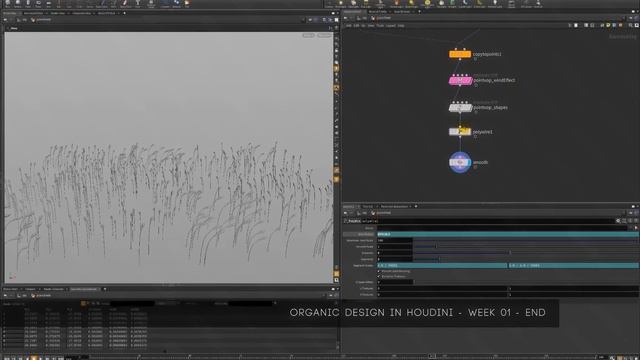640x360 pixels.
Task: Click the teal Wire Radius expression field
Action: pos(507,234)
